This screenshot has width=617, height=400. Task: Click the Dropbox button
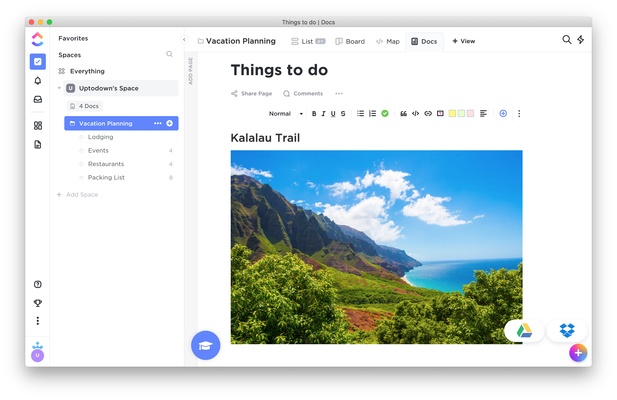pyautogui.click(x=567, y=331)
